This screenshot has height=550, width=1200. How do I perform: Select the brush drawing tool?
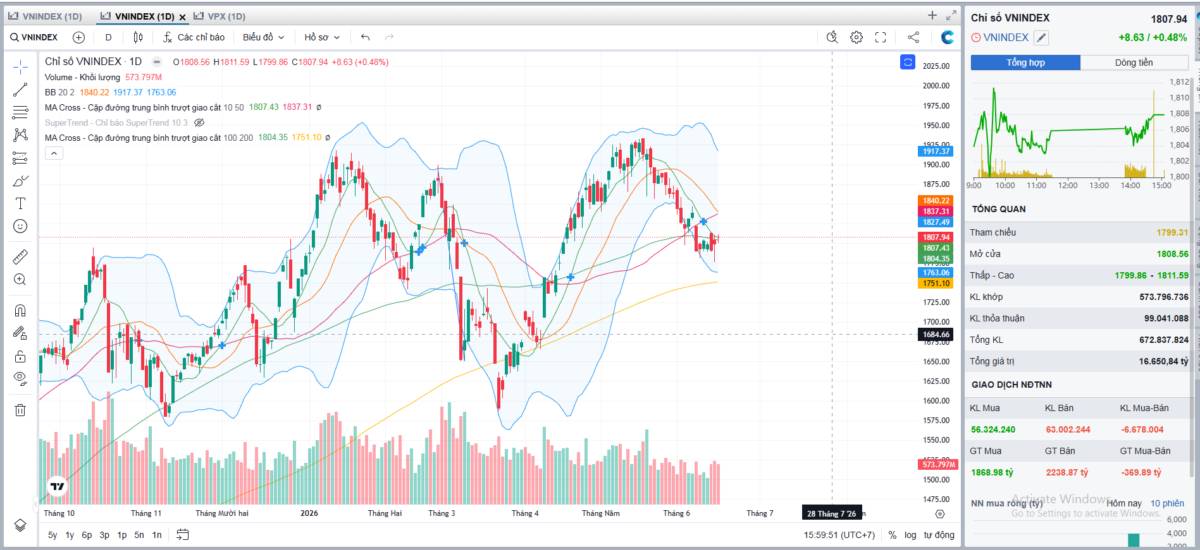(x=19, y=181)
